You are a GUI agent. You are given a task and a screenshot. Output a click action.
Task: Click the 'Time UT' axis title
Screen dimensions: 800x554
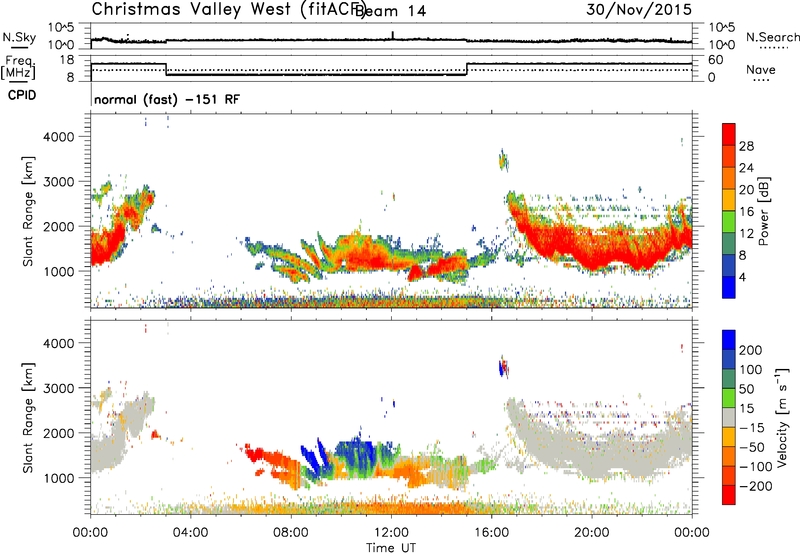tap(391, 547)
